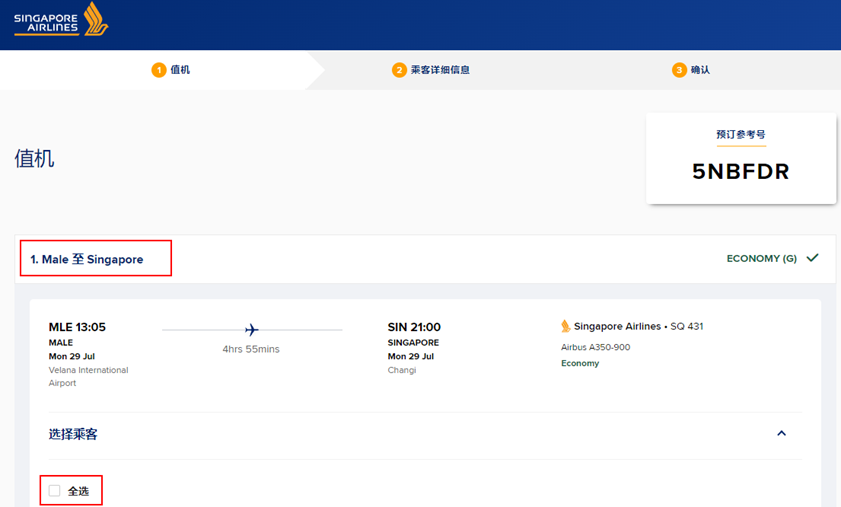Click the 1. Male 至 Singapore flight header
Viewport: 841px width, 507px height.
(87, 259)
